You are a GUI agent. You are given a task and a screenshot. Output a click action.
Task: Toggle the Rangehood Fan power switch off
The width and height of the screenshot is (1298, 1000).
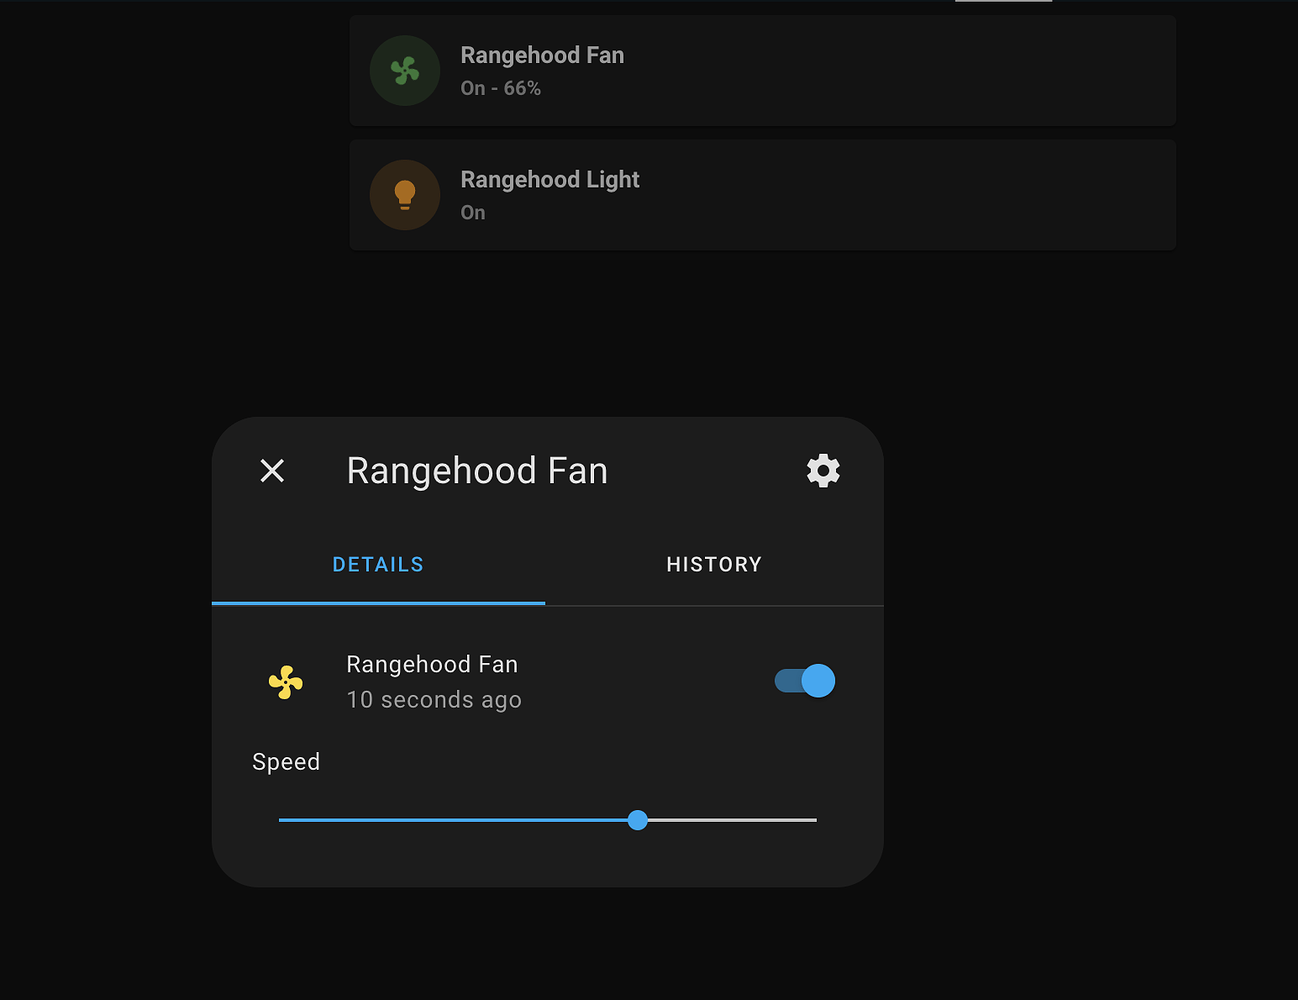coord(804,680)
